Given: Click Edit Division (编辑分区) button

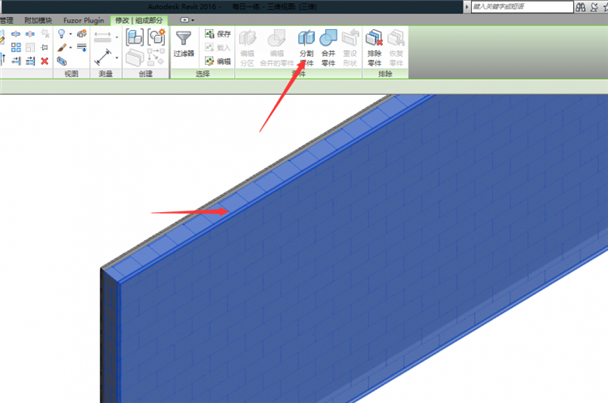Looking at the screenshot, I should [247, 48].
